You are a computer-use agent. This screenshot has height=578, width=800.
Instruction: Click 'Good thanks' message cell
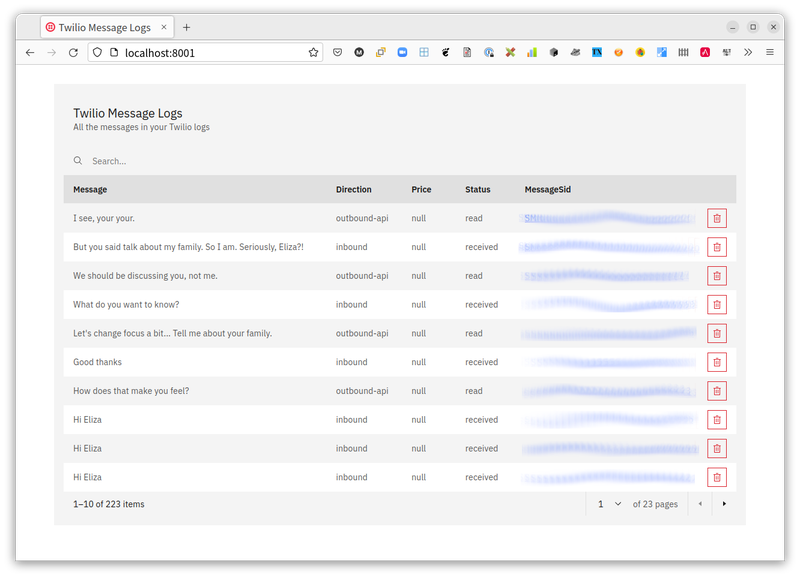coord(97,362)
